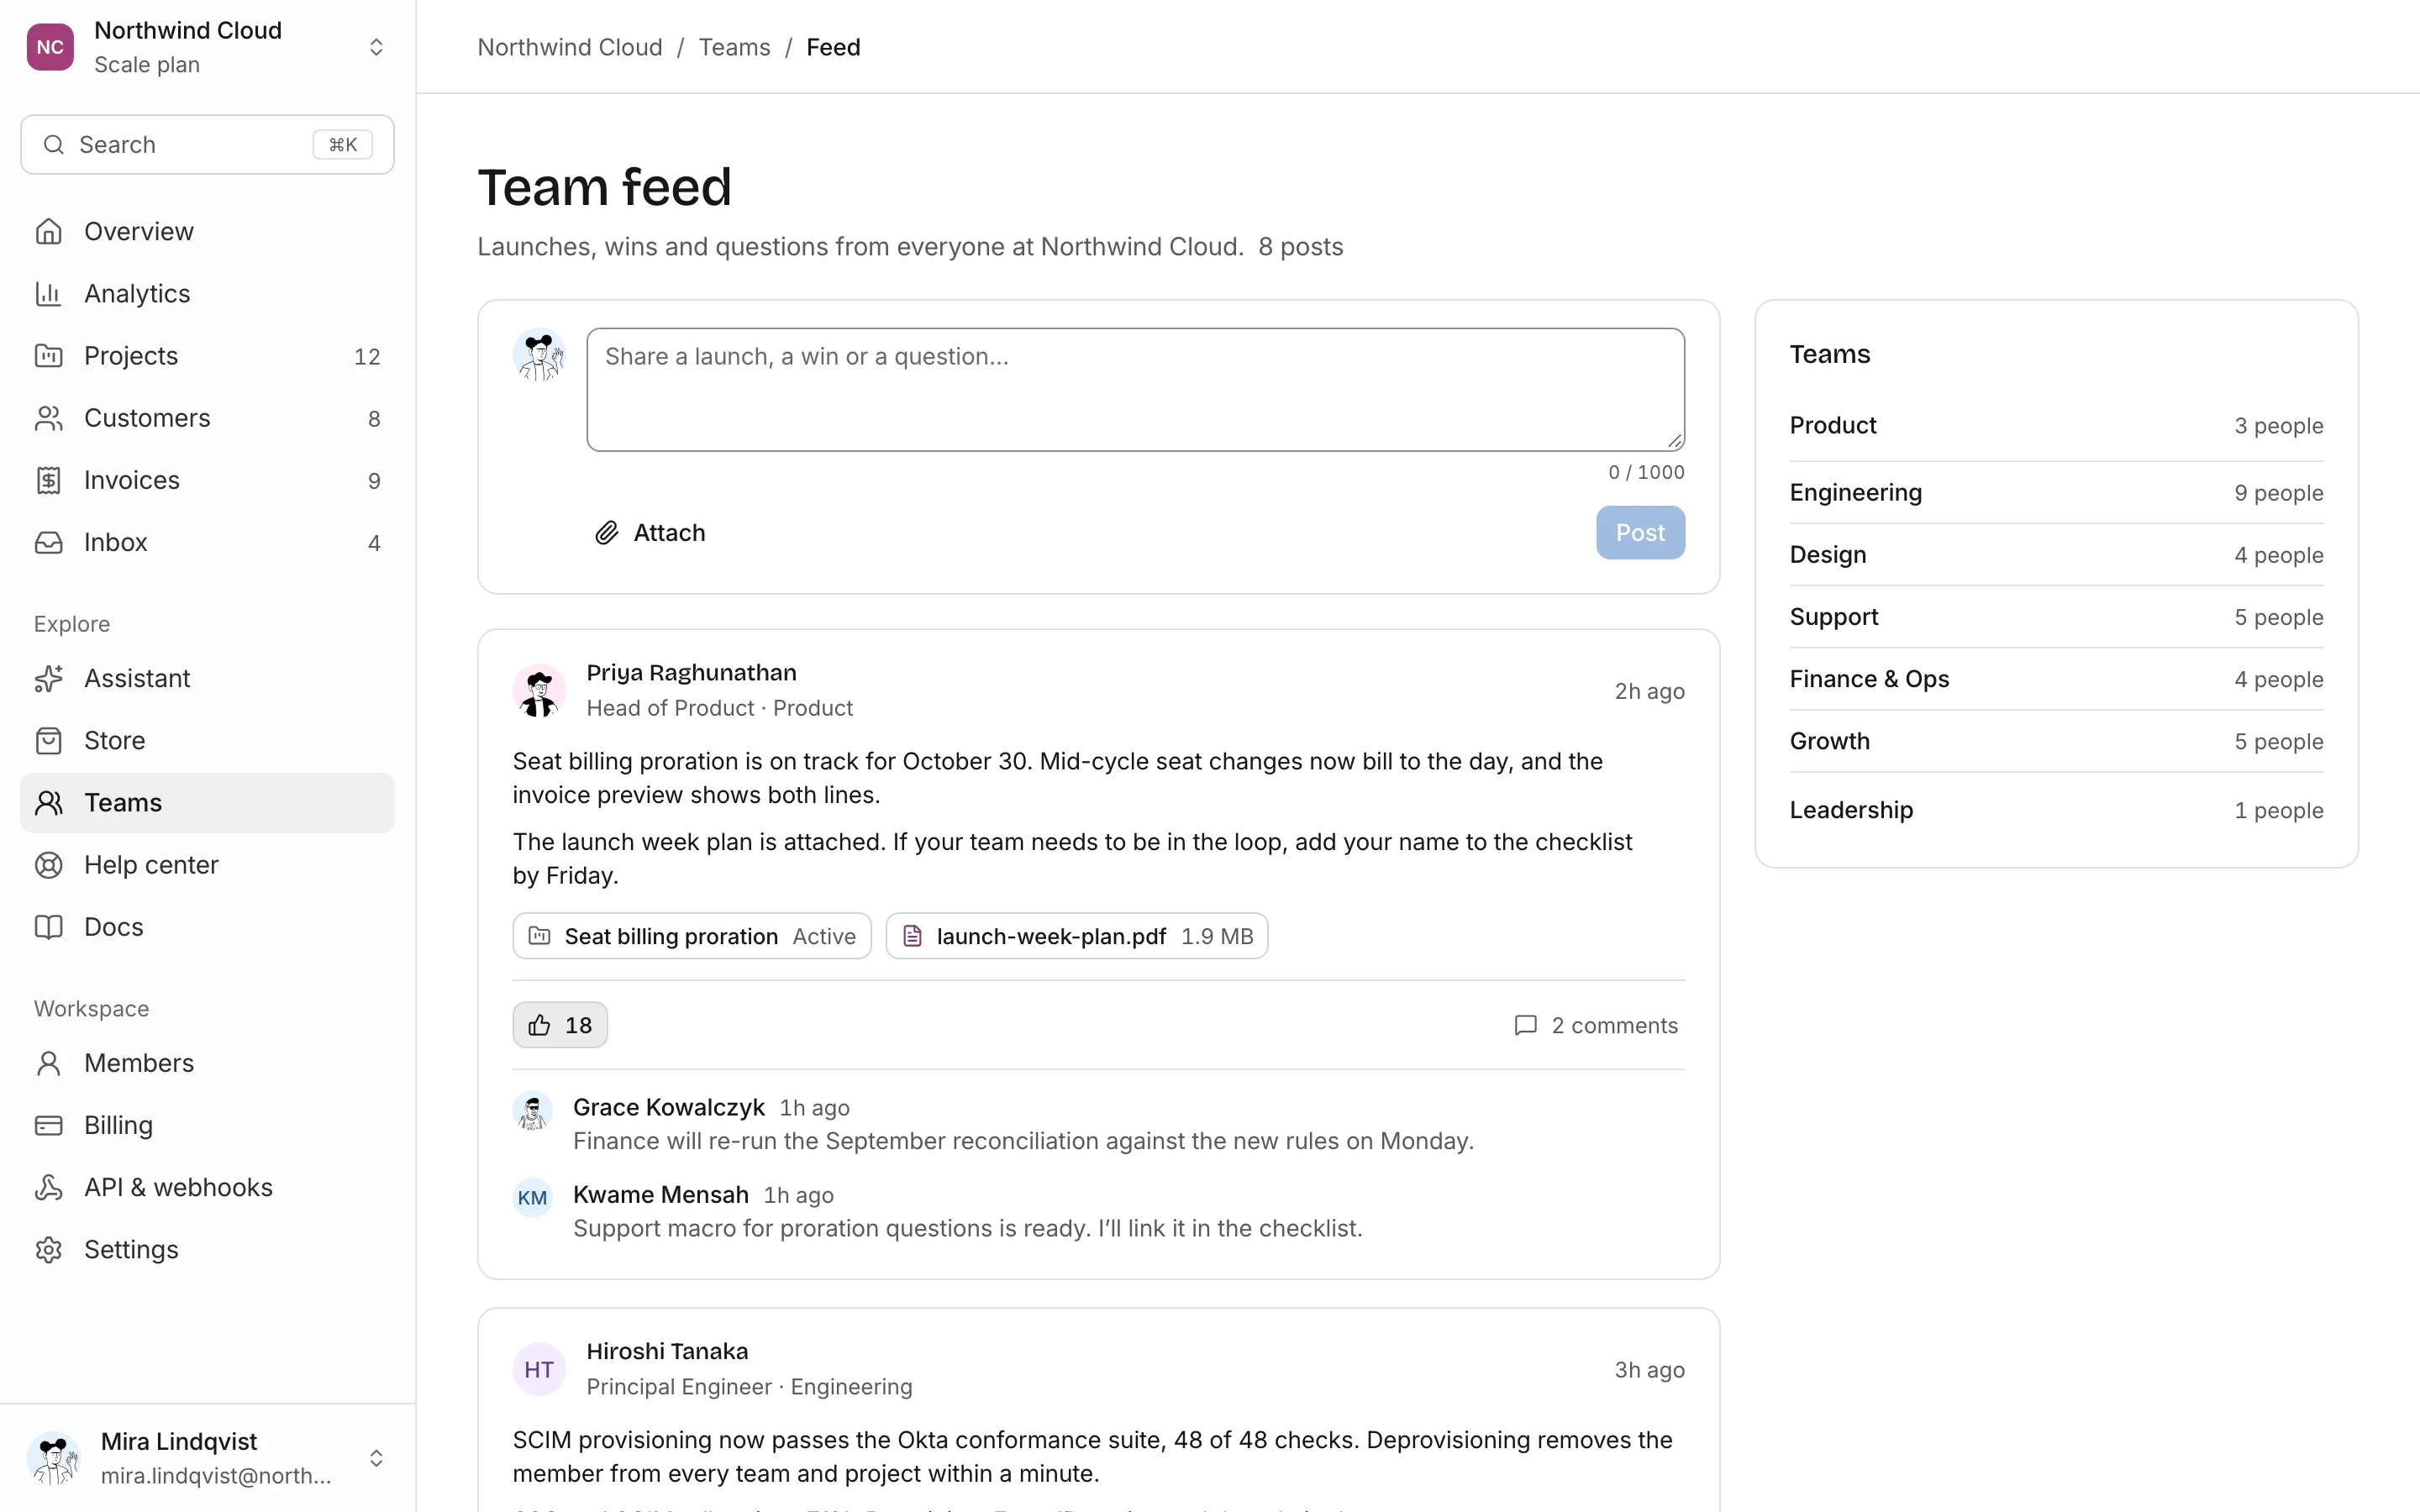Click Kwame Mensah's KM avatar
The height and width of the screenshot is (1512, 2420).
click(x=532, y=1197)
